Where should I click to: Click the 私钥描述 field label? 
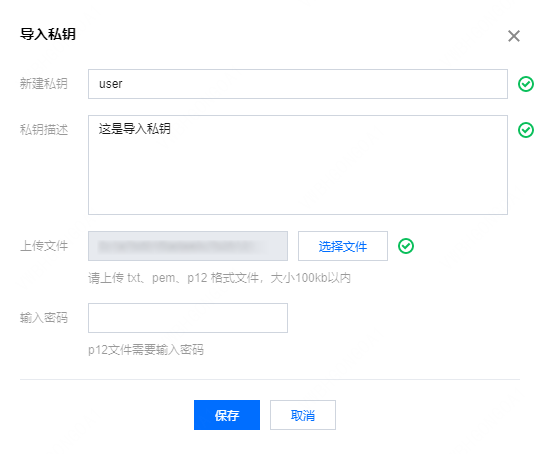point(44,130)
